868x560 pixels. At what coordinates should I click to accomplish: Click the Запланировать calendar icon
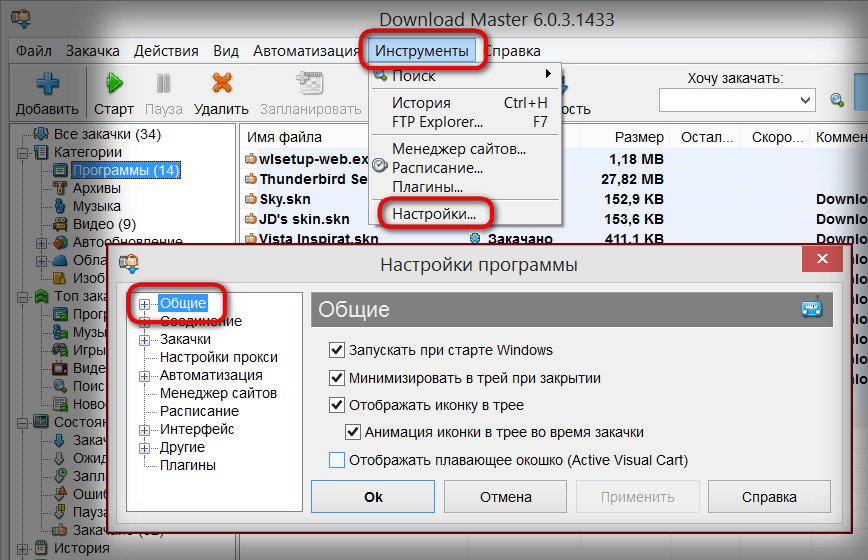[310, 83]
